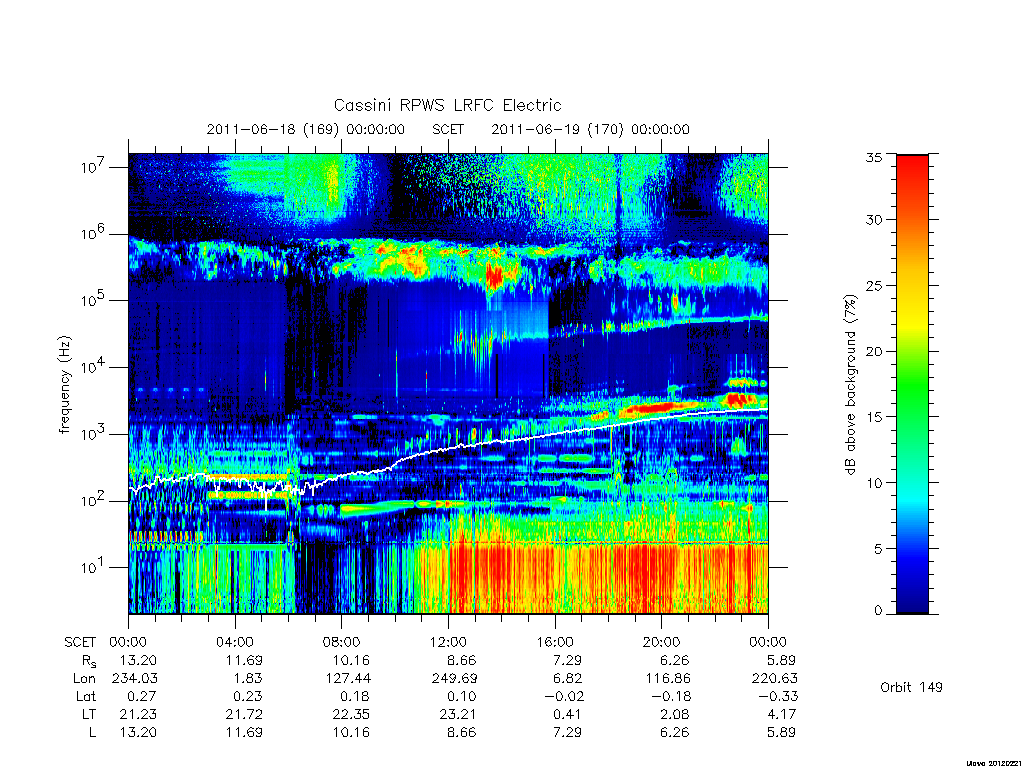
Task: Select start timestamp '2011-06-18 (169) 00:00:00'
Action: (306, 129)
